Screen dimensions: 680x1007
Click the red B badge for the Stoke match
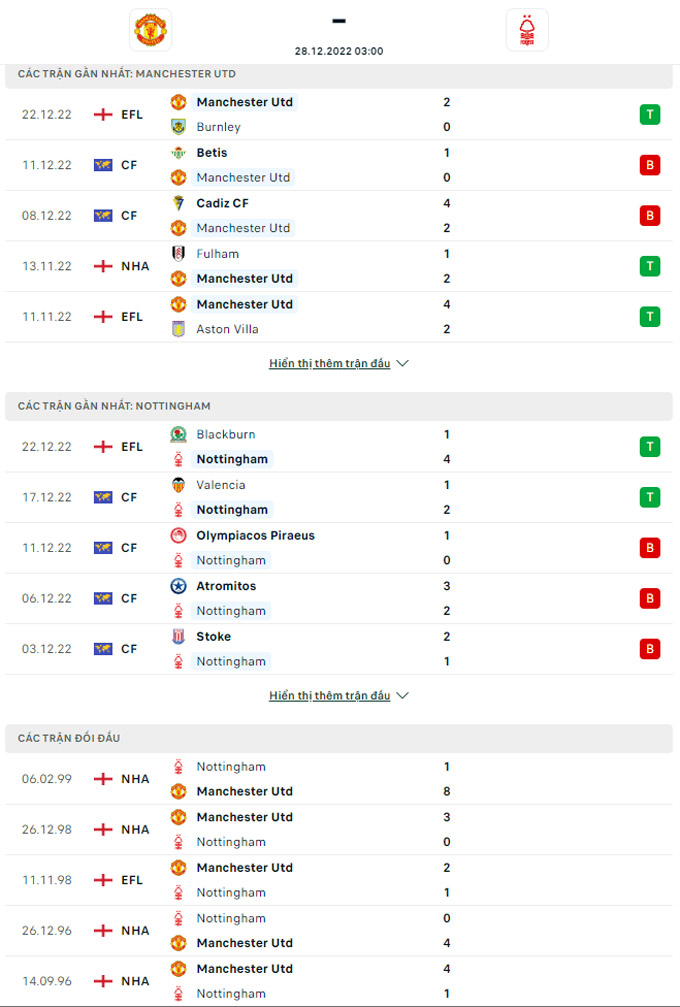coord(650,649)
